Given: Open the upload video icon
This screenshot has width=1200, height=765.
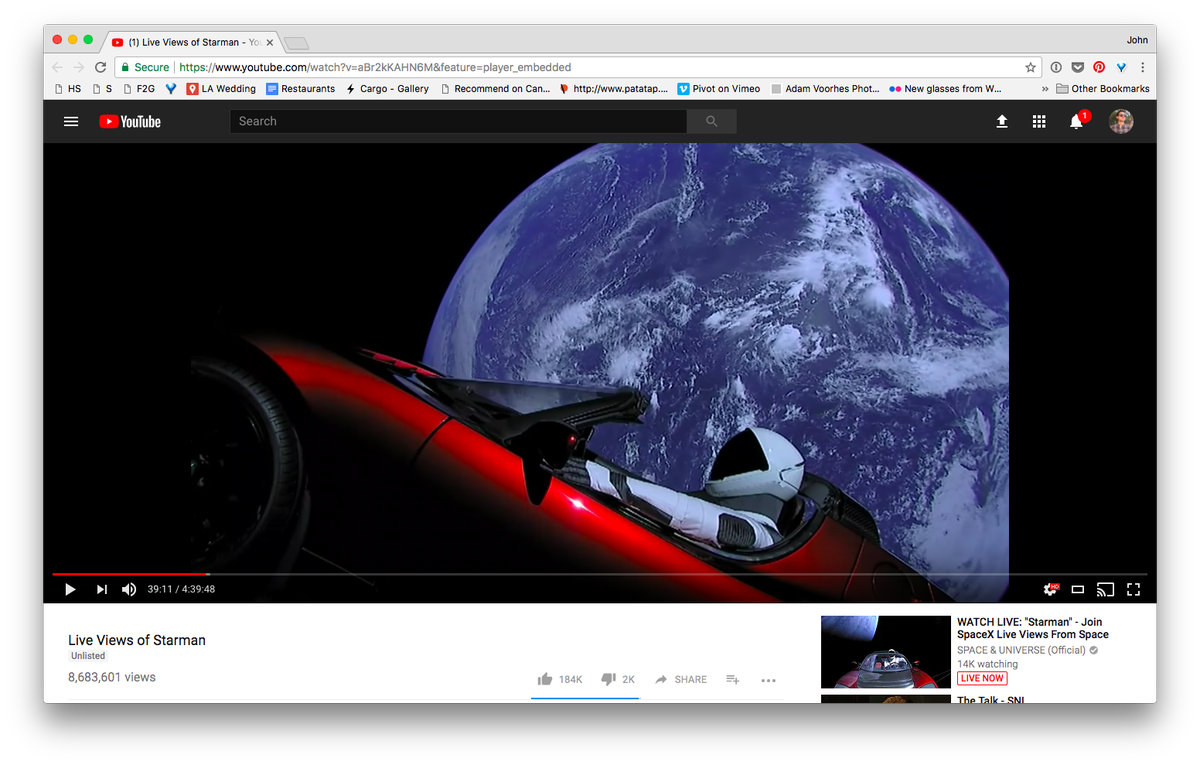Looking at the screenshot, I should (x=1002, y=121).
